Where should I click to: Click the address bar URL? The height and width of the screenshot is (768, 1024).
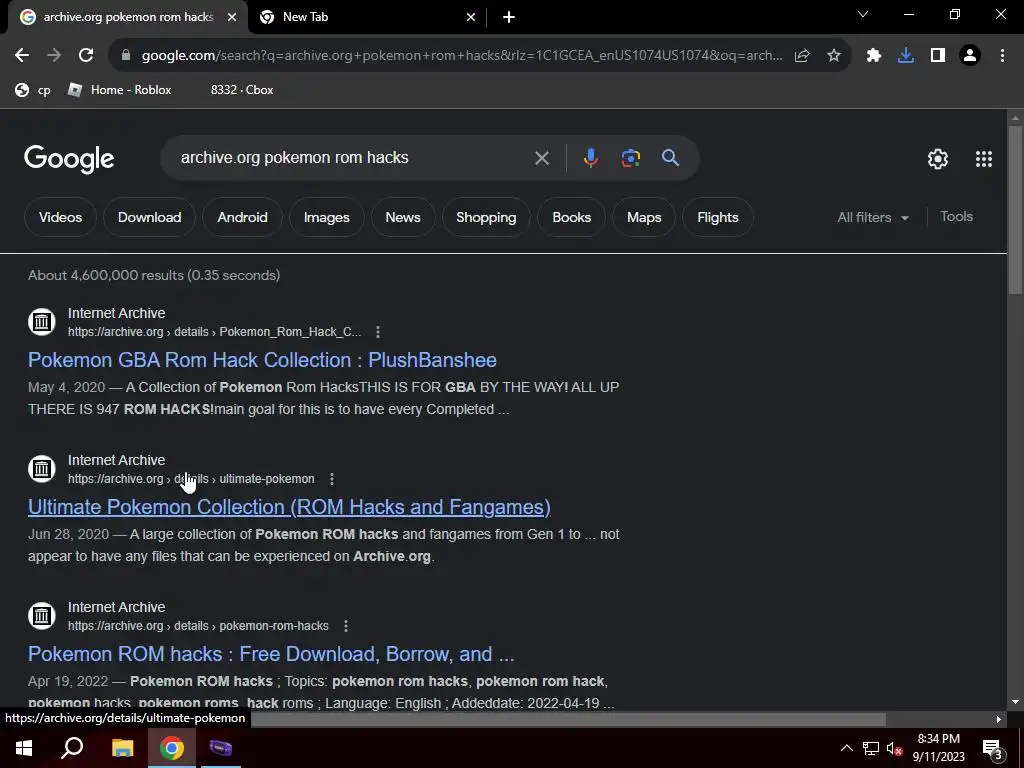[x=461, y=56]
